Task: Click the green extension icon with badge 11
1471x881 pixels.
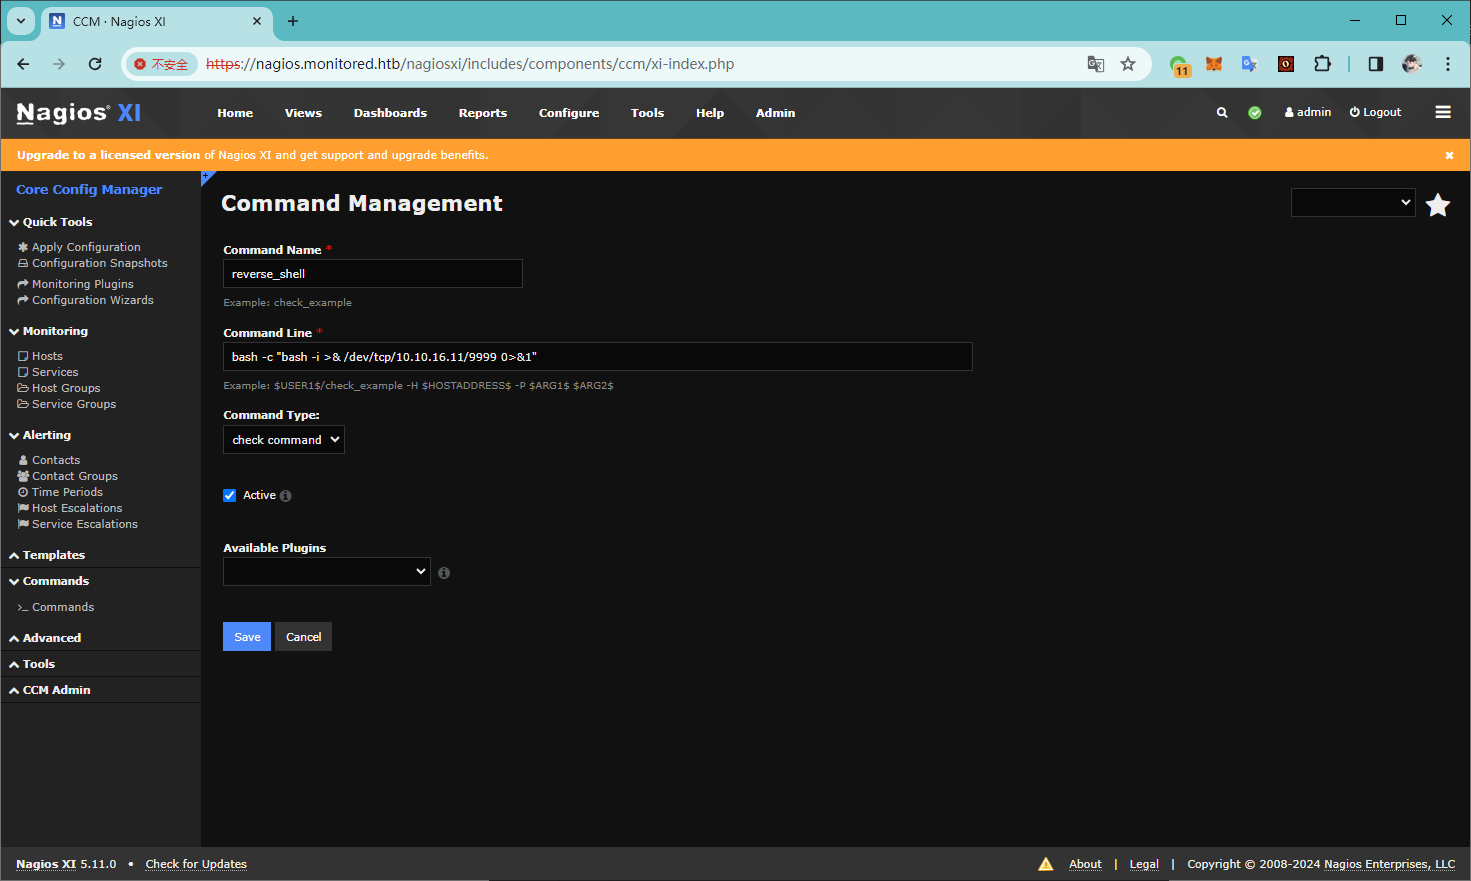Action: click(1179, 66)
